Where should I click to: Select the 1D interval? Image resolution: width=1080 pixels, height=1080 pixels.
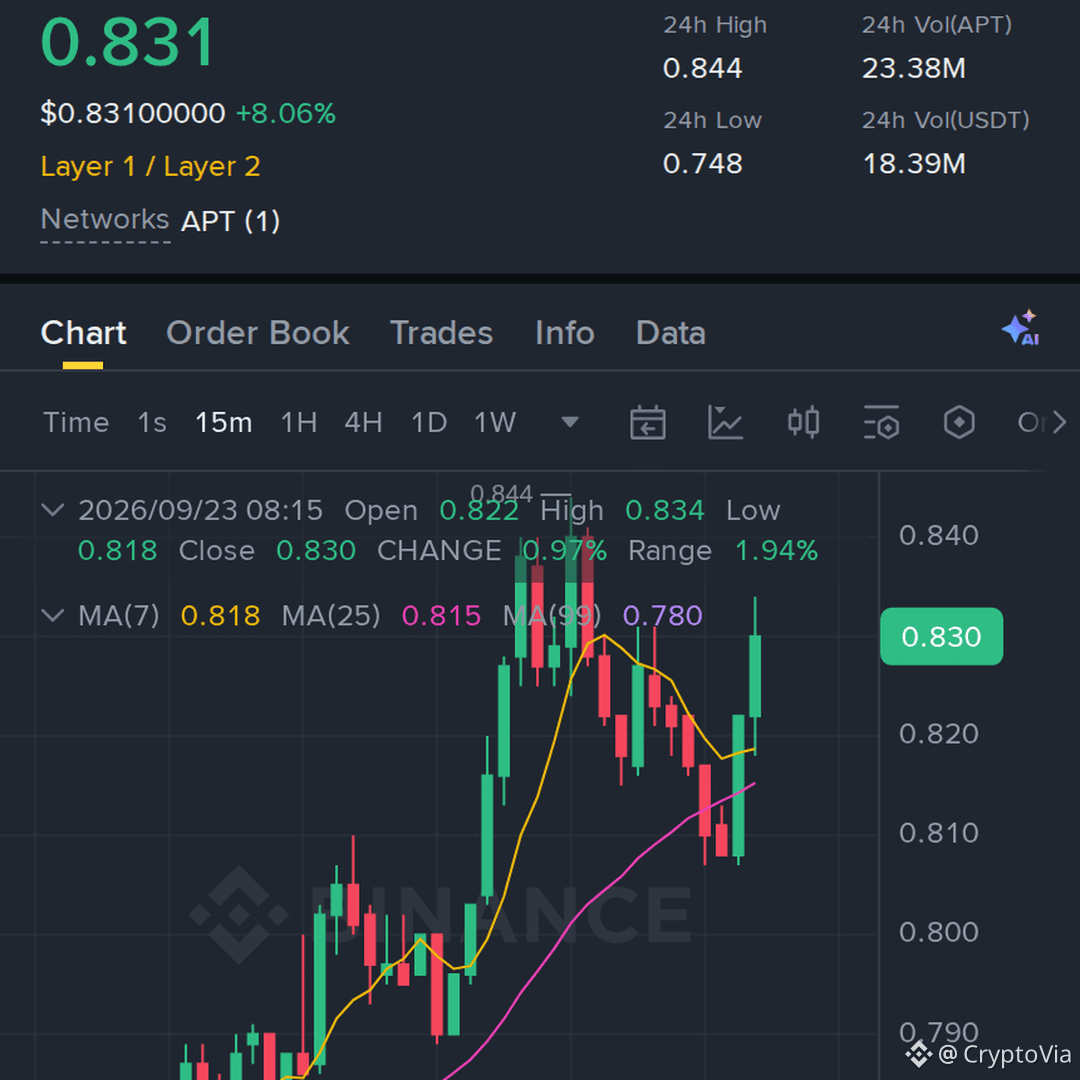[x=429, y=422]
